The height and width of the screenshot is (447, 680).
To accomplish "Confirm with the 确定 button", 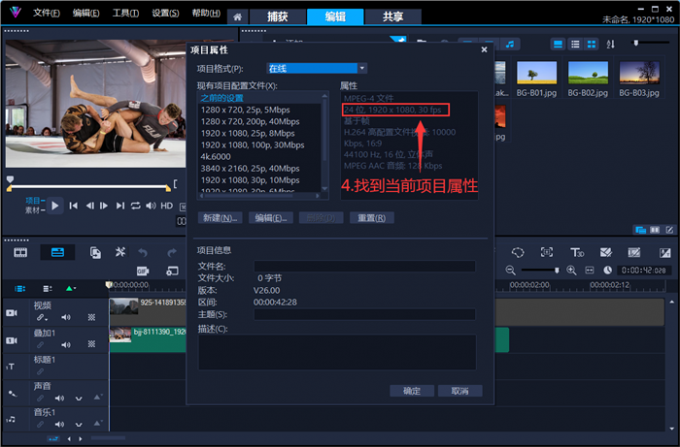I will (412, 391).
